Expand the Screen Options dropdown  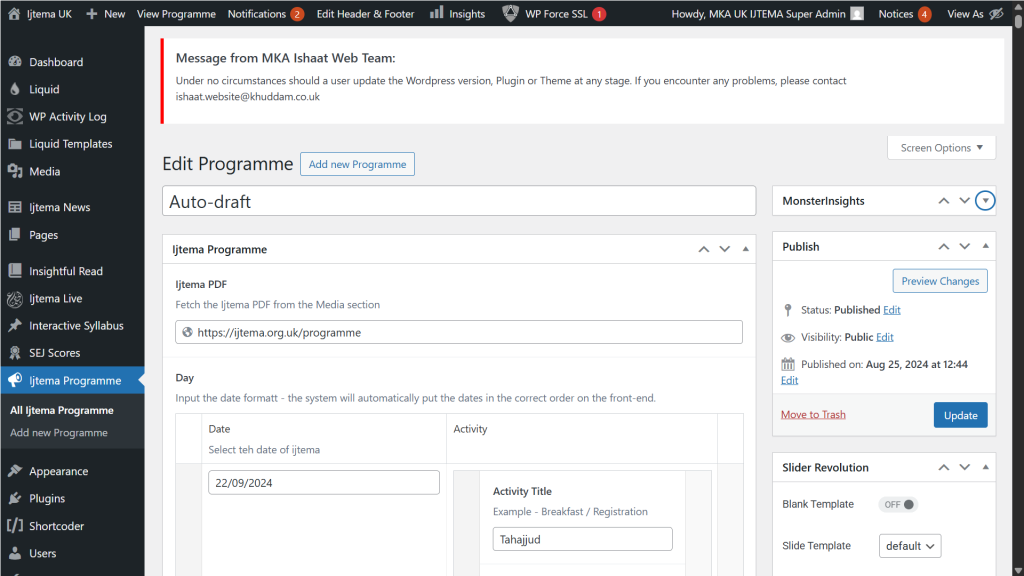tap(941, 148)
